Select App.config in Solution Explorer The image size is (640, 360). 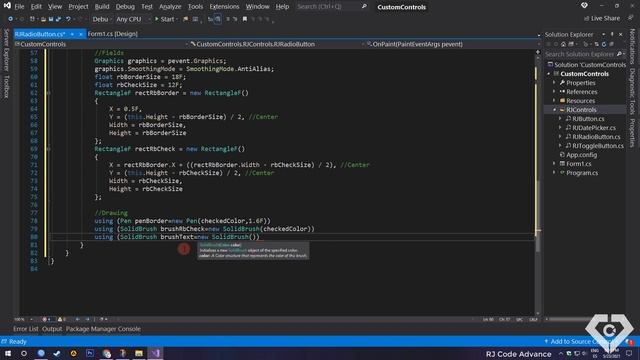[x=581, y=155]
